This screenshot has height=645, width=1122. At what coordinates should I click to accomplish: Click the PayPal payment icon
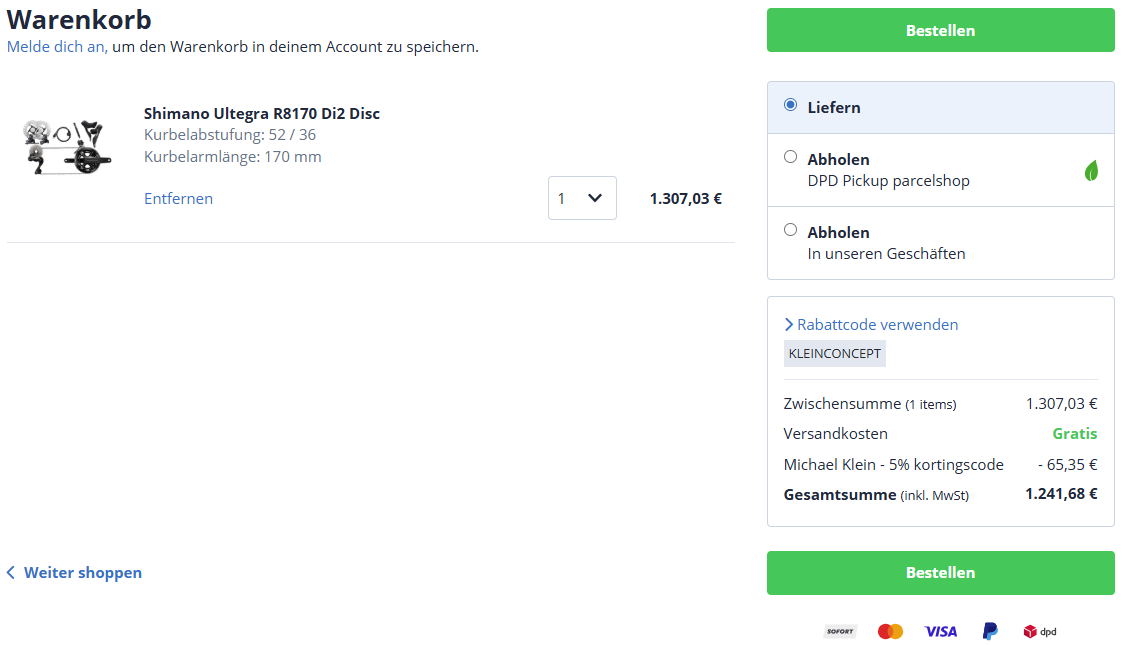[x=990, y=631]
